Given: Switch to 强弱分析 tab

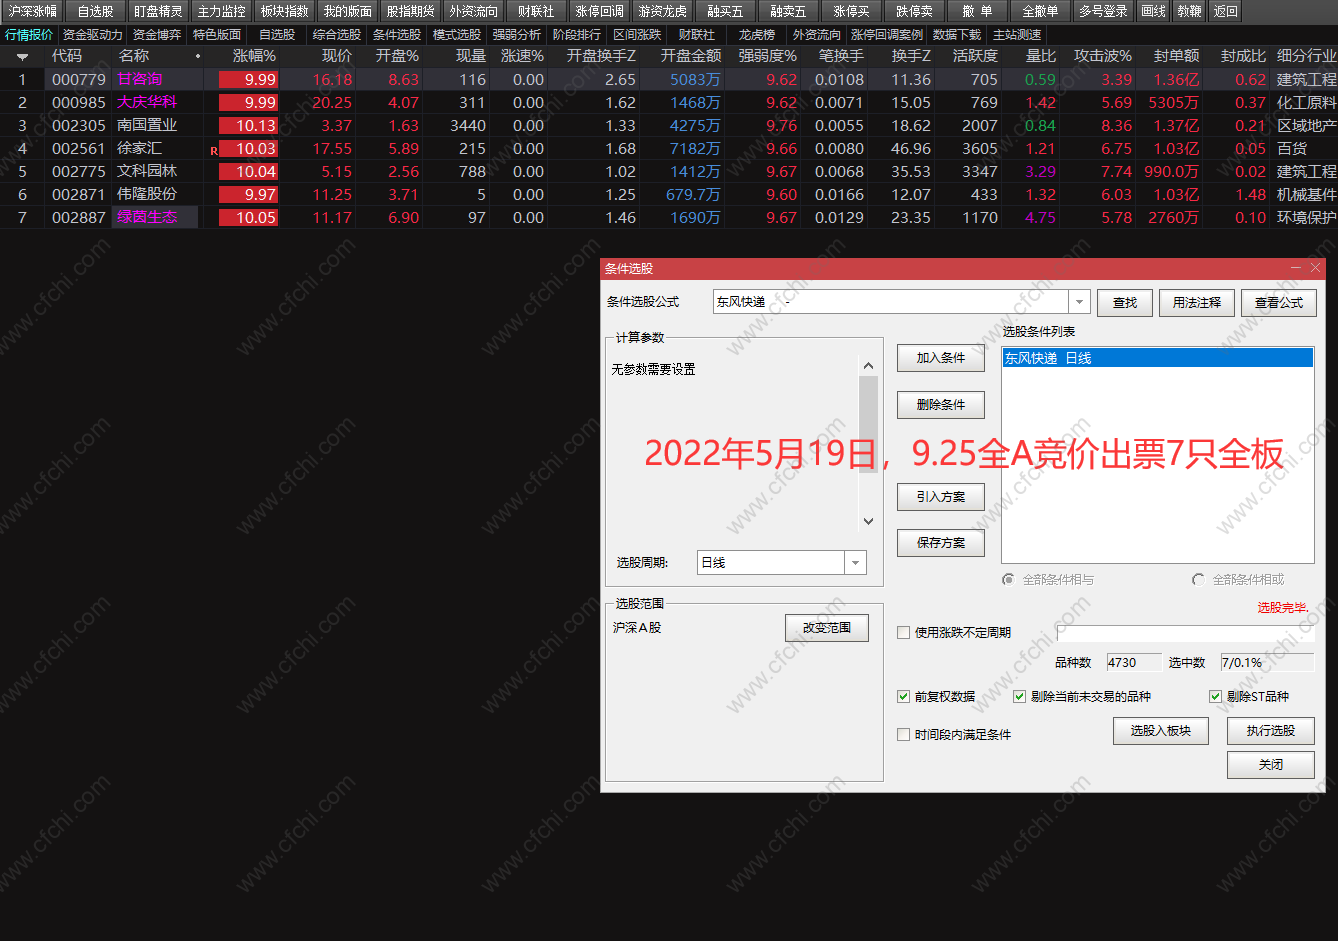Looking at the screenshot, I should 517,35.
